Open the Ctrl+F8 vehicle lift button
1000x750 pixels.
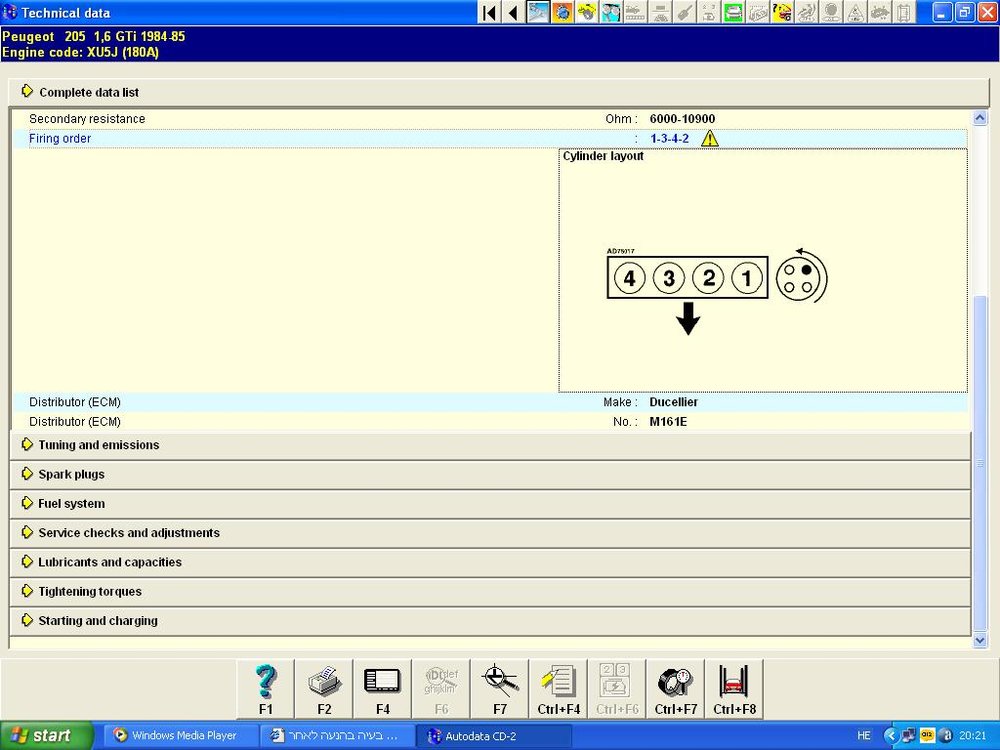pyautogui.click(x=735, y=689)
